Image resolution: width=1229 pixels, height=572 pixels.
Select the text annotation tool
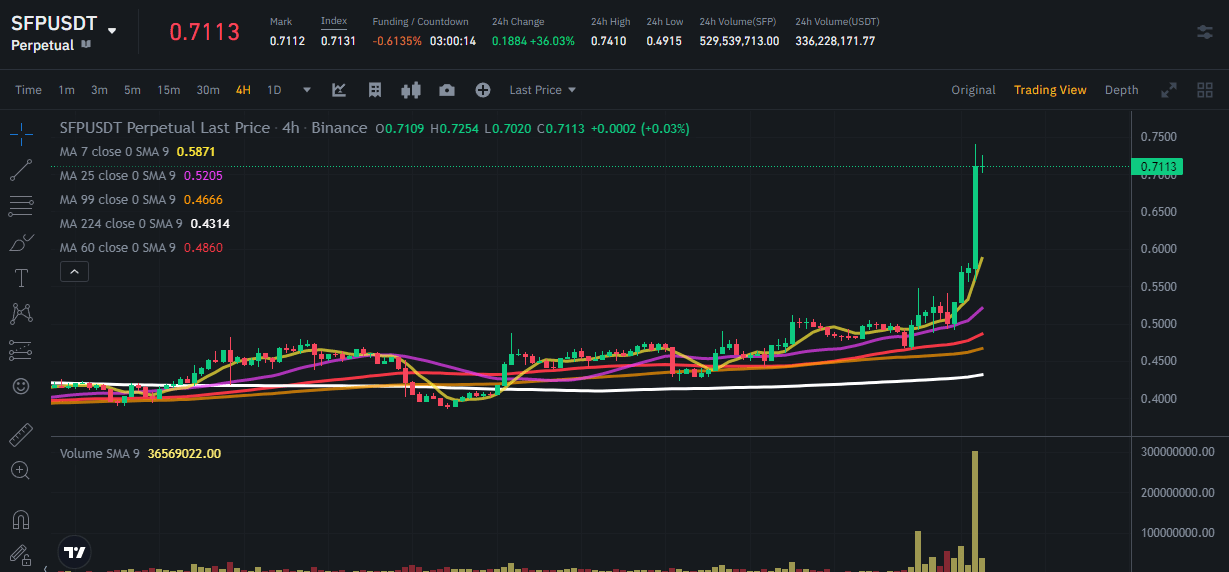coord(21,278)
